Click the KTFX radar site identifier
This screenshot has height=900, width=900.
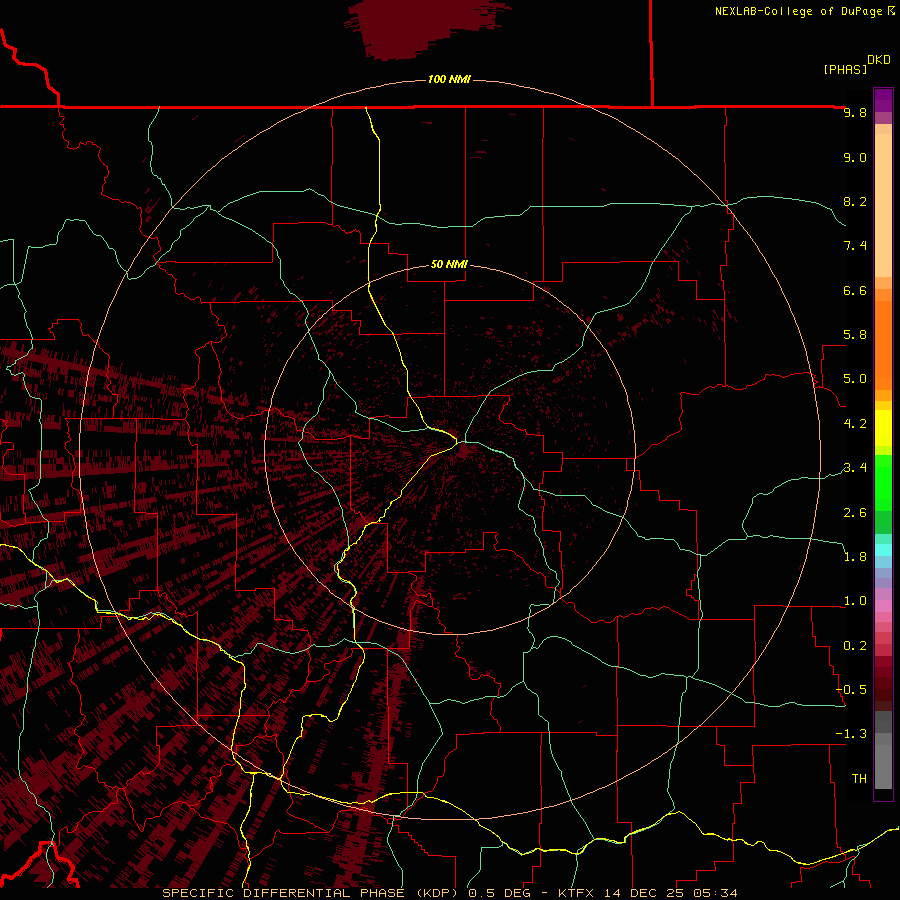click(x=577, y=893)
